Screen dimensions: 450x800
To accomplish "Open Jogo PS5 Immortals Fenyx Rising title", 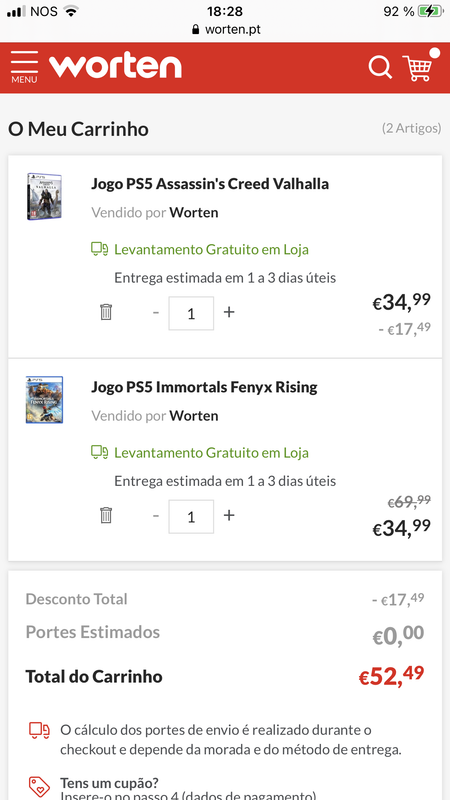I will click(x=205, y=387).
